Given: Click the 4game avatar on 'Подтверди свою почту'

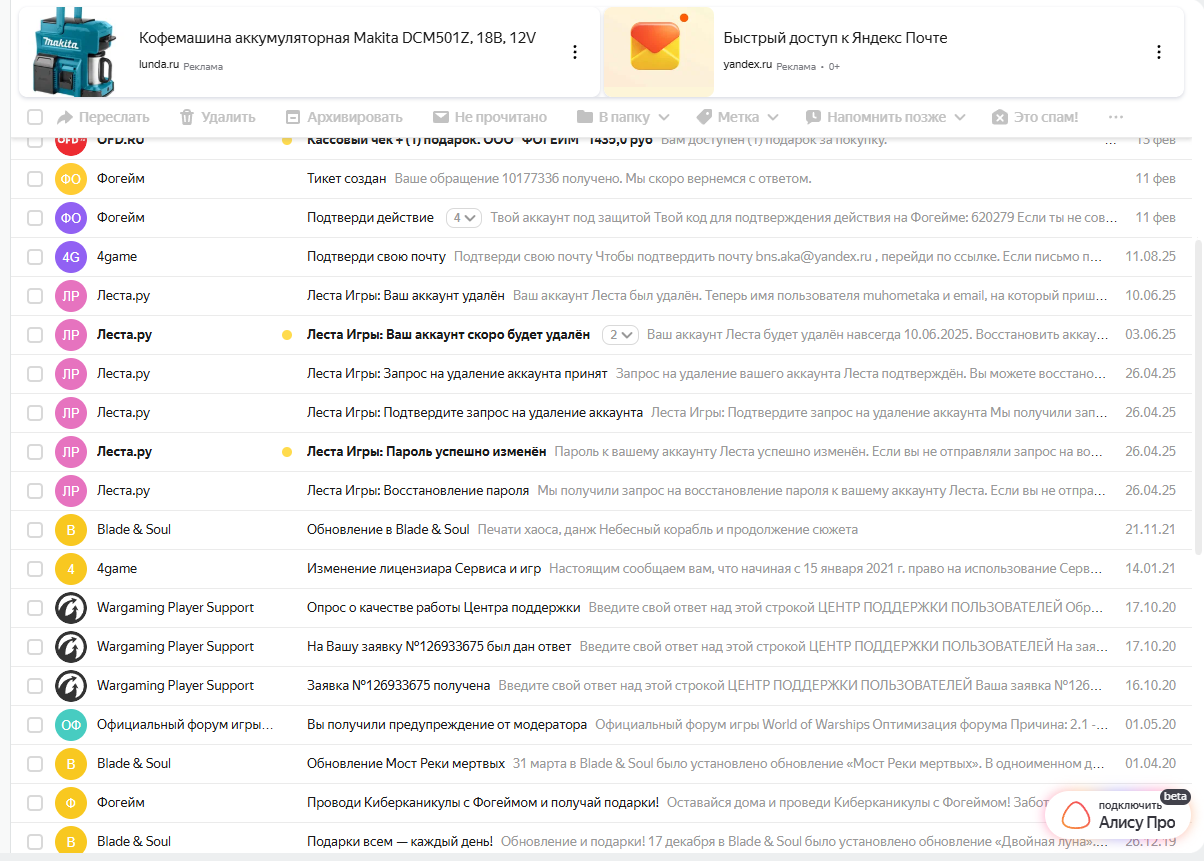Looking at the screenshot, I should [71, 257].
